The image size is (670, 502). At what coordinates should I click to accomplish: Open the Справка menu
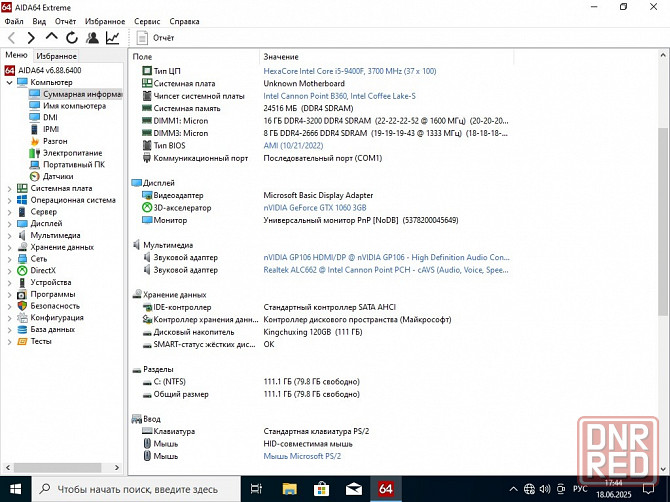184,21
